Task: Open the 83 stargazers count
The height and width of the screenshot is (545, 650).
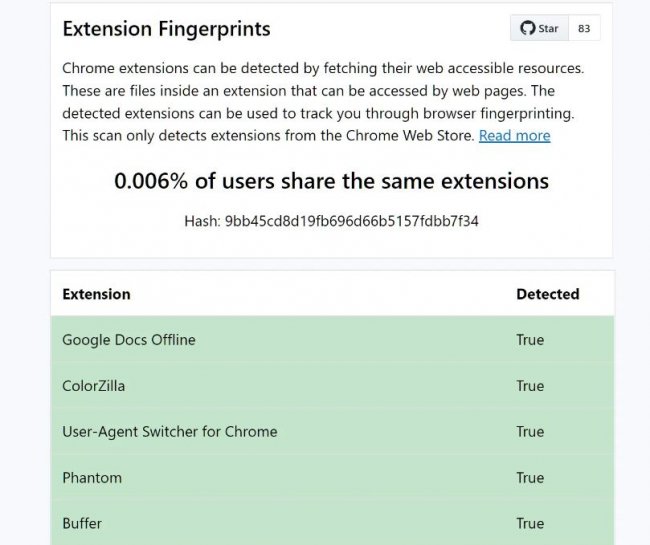Action: [584, 28]
